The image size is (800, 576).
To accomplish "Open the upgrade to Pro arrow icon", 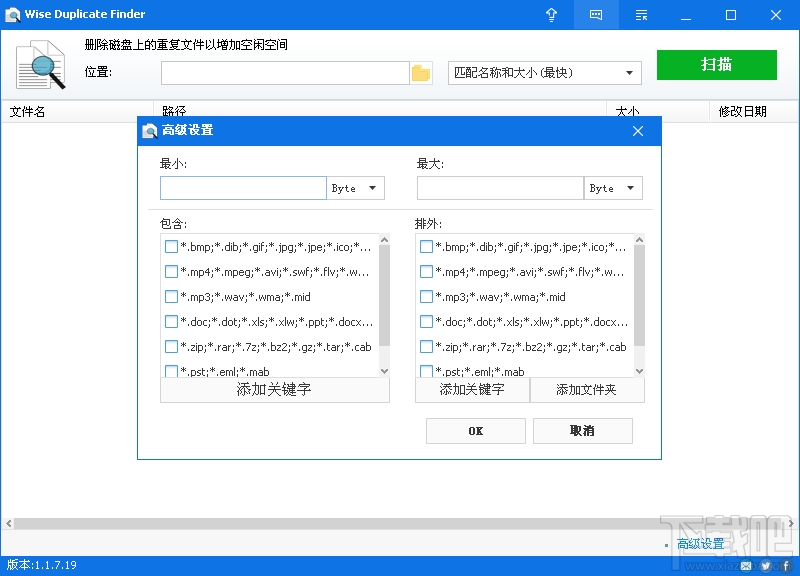I will click(551, 14).
